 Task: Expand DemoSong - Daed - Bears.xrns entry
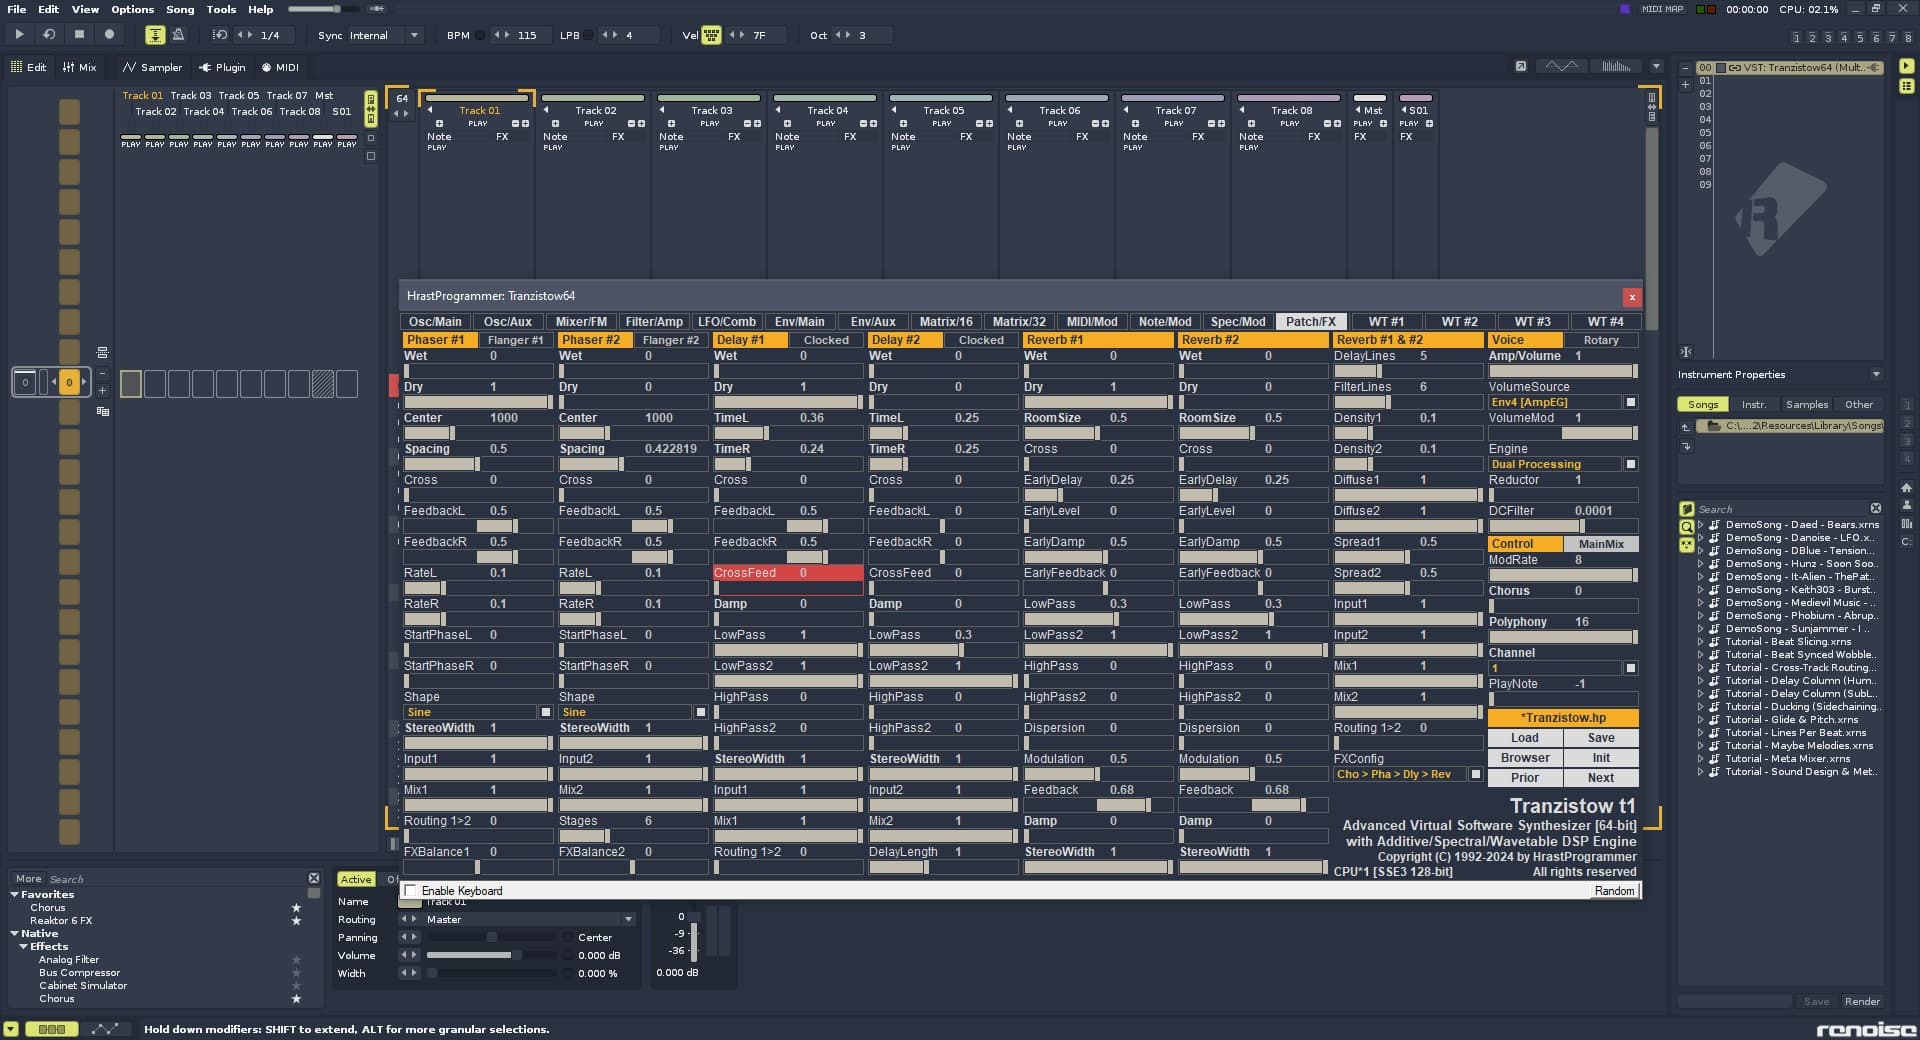tap(1700, 524)
